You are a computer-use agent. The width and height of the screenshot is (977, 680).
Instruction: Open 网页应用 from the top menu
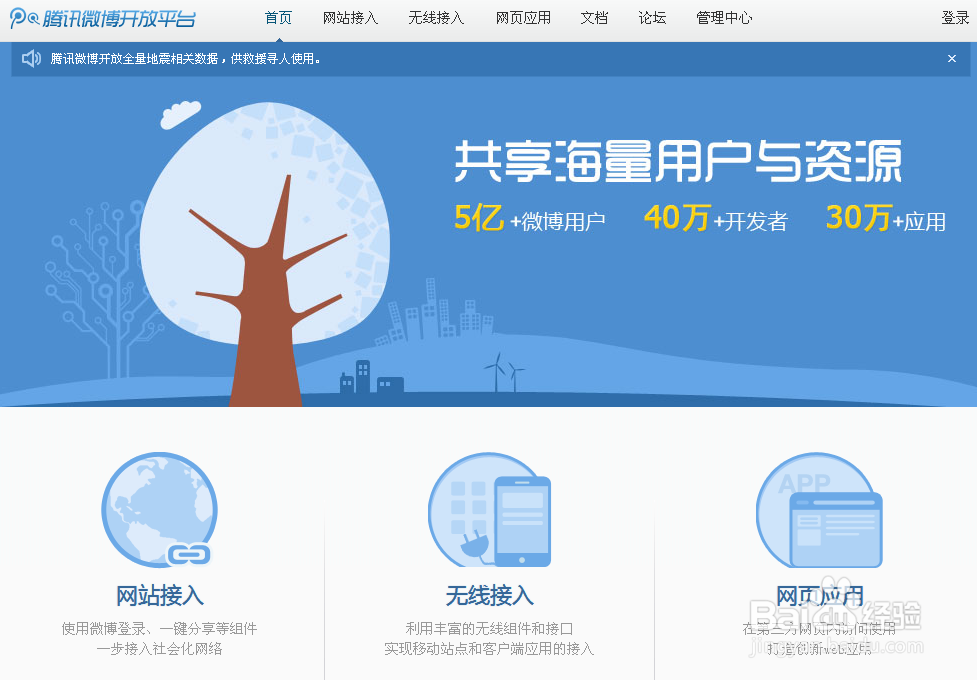coord(523,18)
